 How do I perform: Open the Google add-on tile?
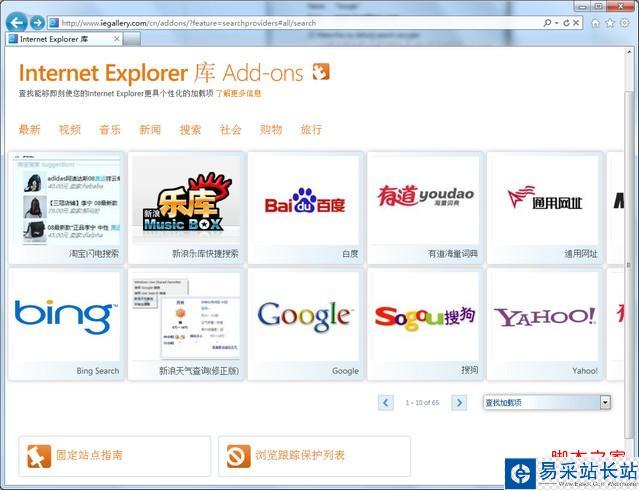[305, 324]
